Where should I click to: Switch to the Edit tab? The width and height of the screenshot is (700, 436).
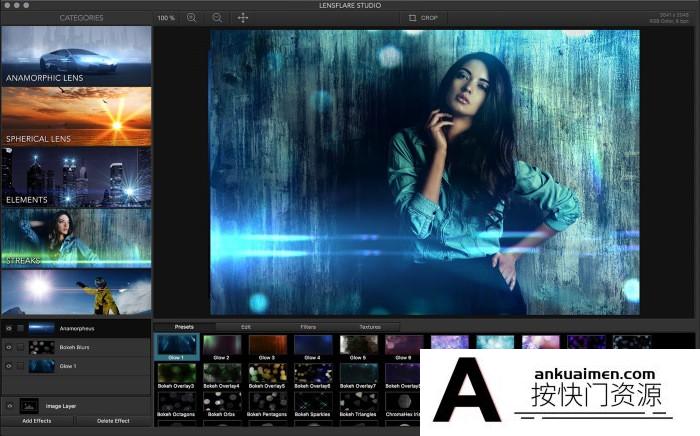pos(246,327)
